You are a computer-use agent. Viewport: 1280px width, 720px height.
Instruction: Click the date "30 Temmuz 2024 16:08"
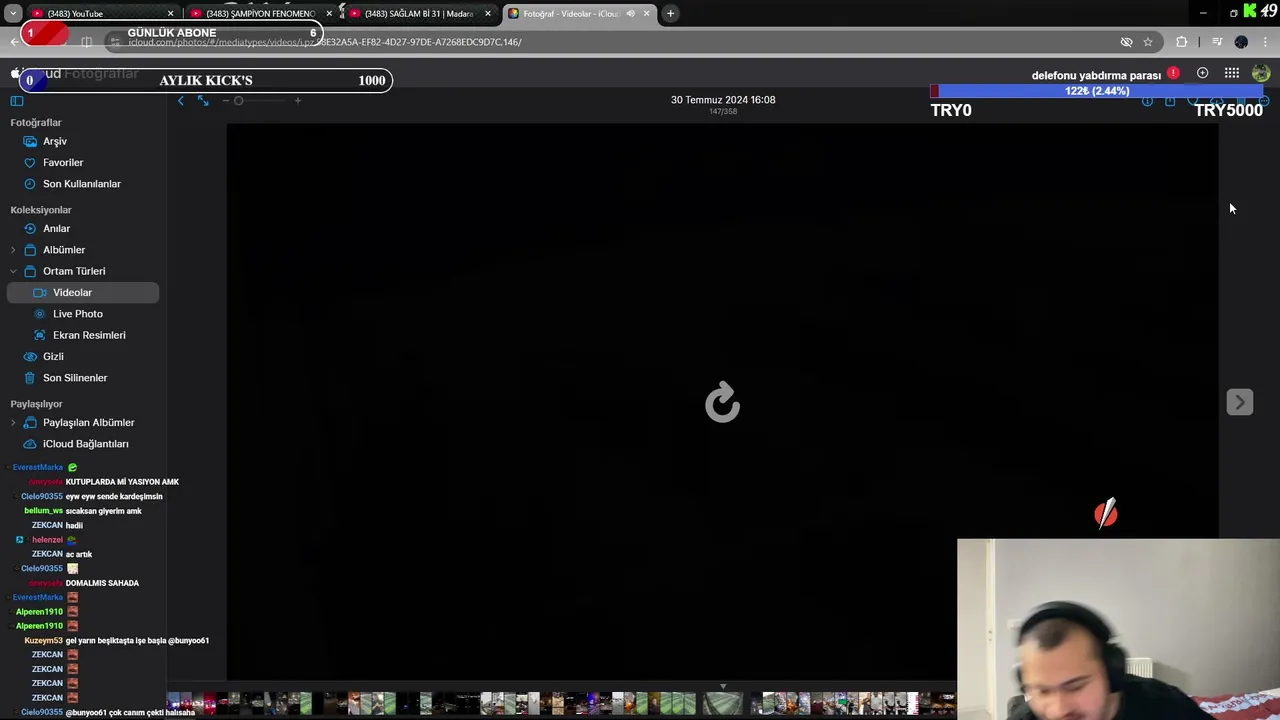click(723, 100)
